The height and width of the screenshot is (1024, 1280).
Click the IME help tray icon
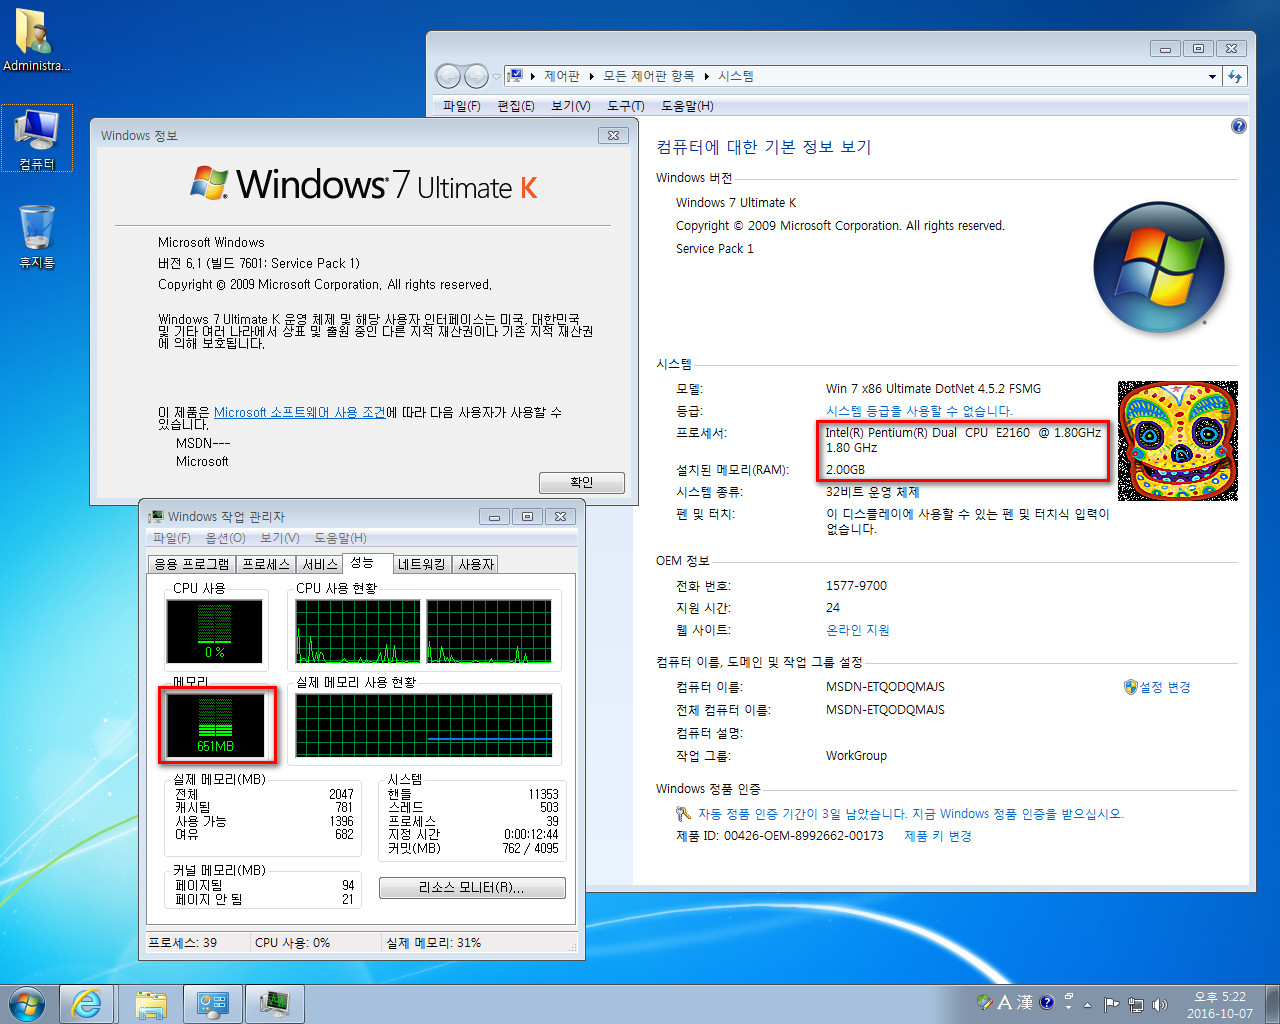click(1047, 1002)
